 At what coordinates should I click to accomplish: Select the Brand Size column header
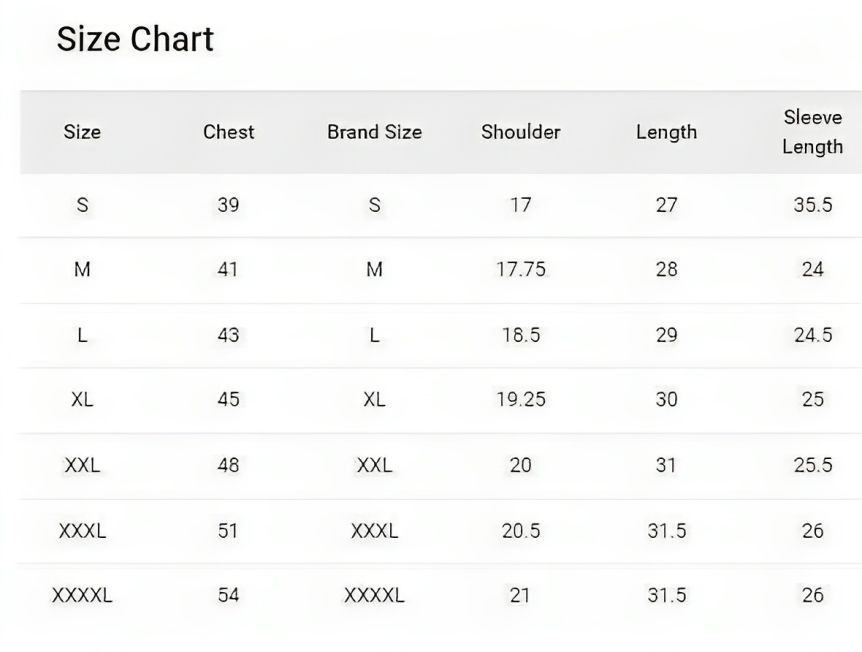coord(374,132)
